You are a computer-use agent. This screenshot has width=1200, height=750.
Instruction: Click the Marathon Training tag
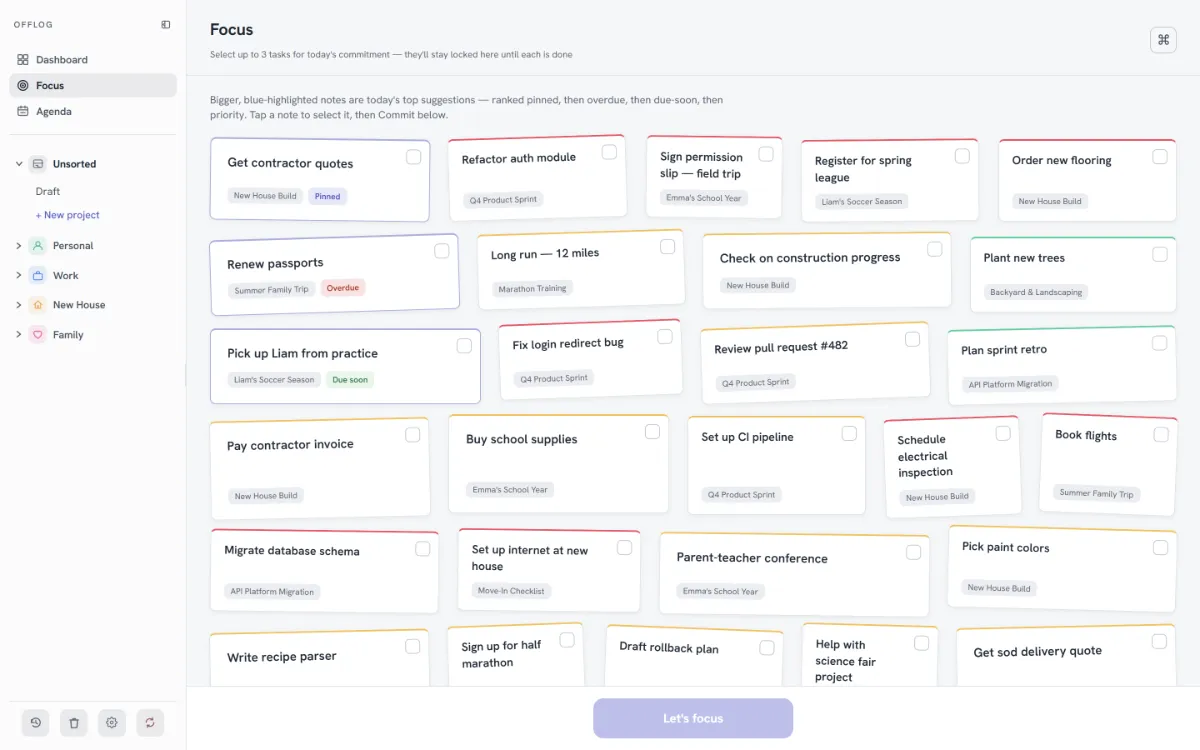pos(533,289)
